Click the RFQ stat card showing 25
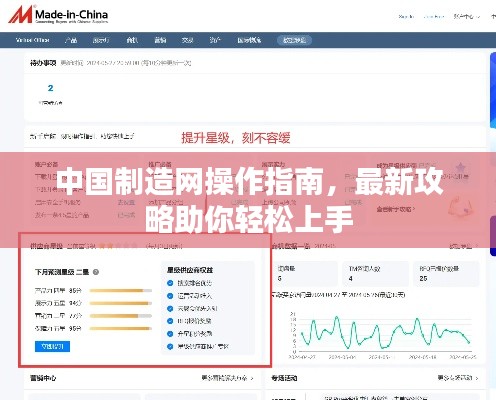Screen dimensions: 496x400 448,274
